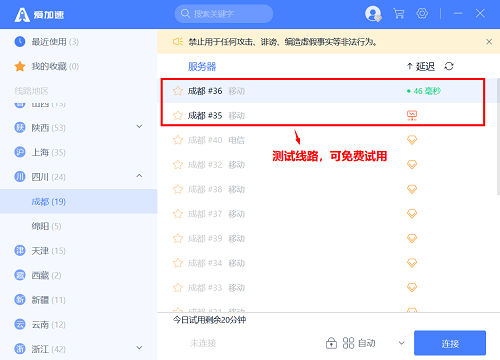Select the 成都 (19) city
The width and height of the screenshot is (500, 360).
78,201
